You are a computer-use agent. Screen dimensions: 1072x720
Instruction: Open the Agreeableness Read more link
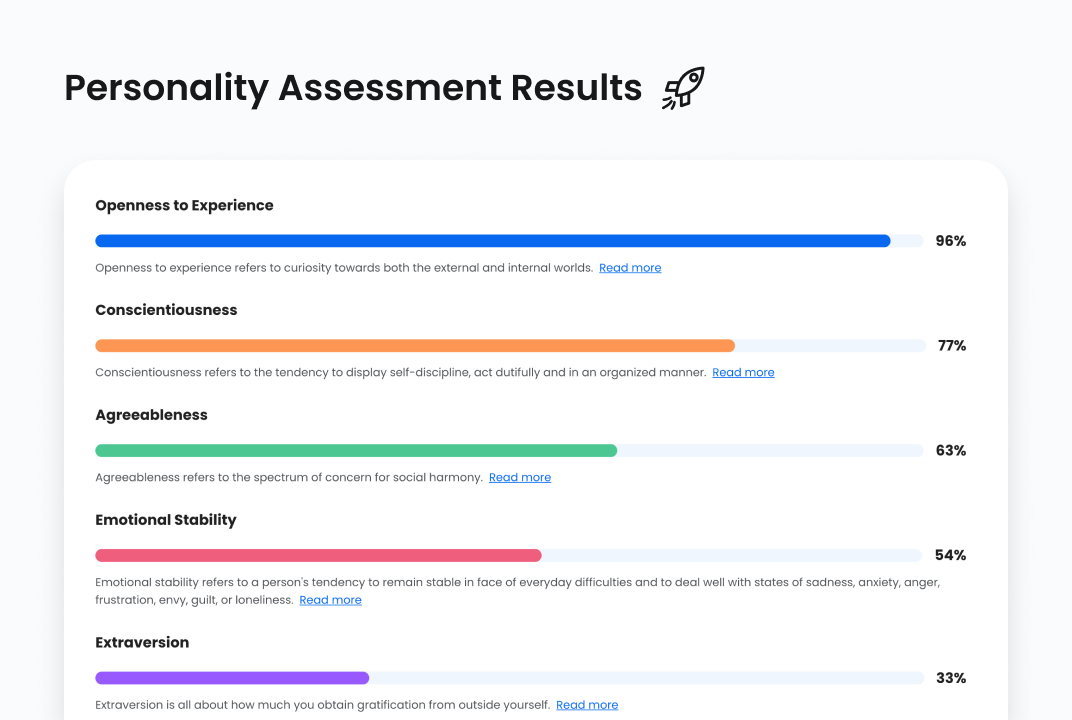pyautogui.click(x=520, y=477)
